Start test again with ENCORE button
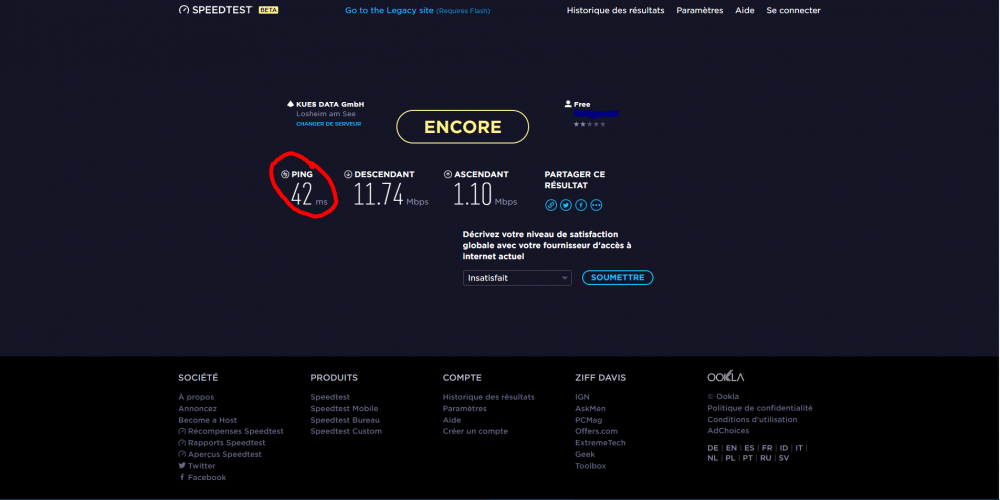The width and height of the screenshot is (1000, 500). coord(463,127)
